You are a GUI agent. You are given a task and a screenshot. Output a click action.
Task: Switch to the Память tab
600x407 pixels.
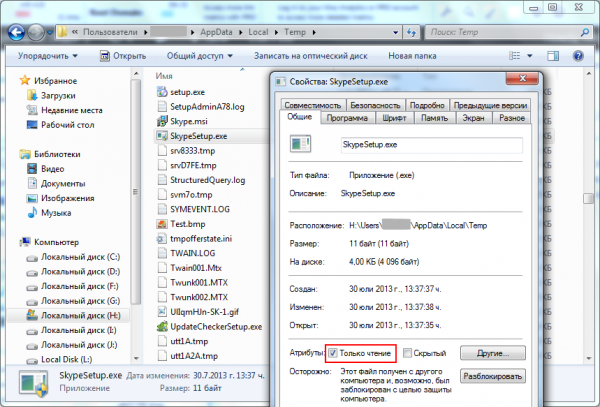(434, 118)
